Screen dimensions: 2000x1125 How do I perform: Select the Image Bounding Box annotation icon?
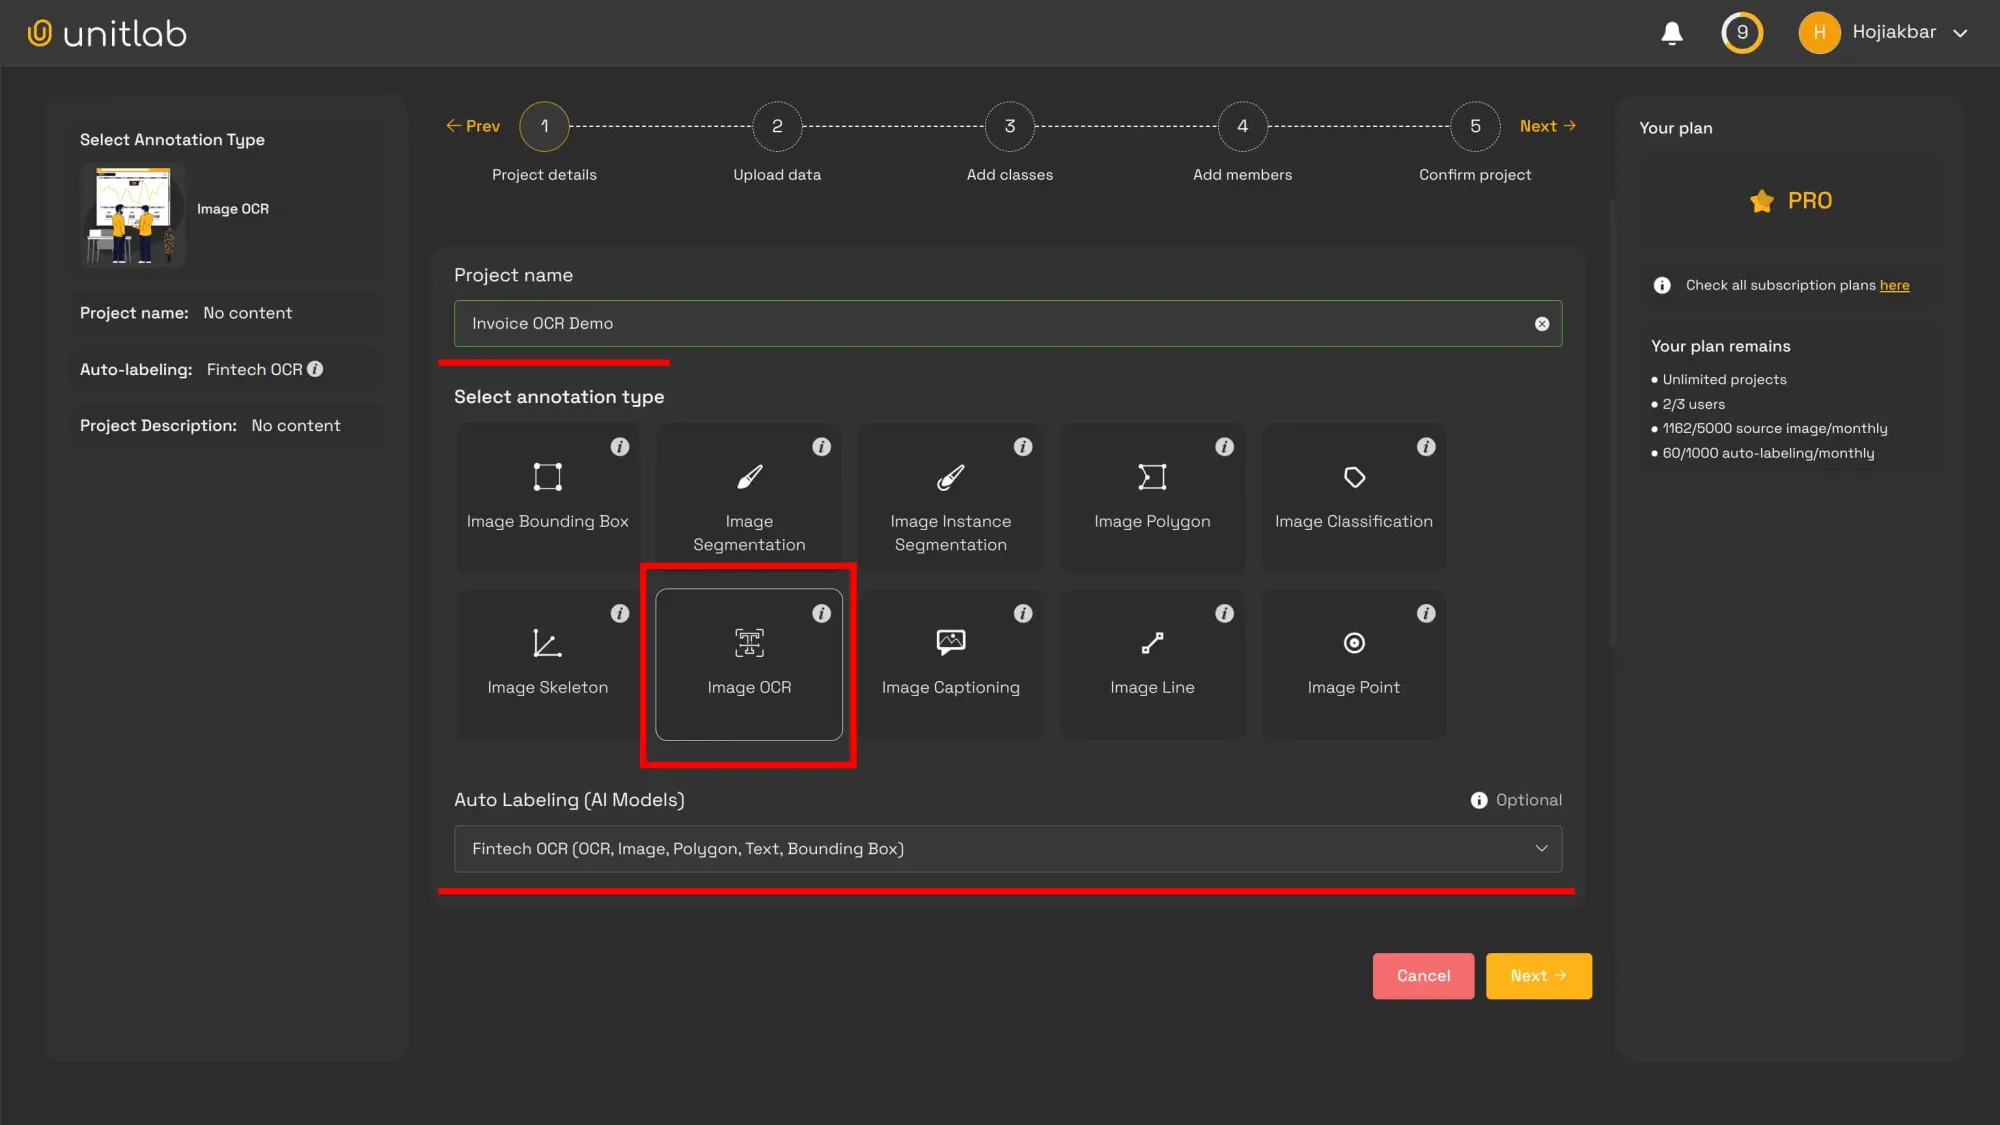tap(547, 477)
